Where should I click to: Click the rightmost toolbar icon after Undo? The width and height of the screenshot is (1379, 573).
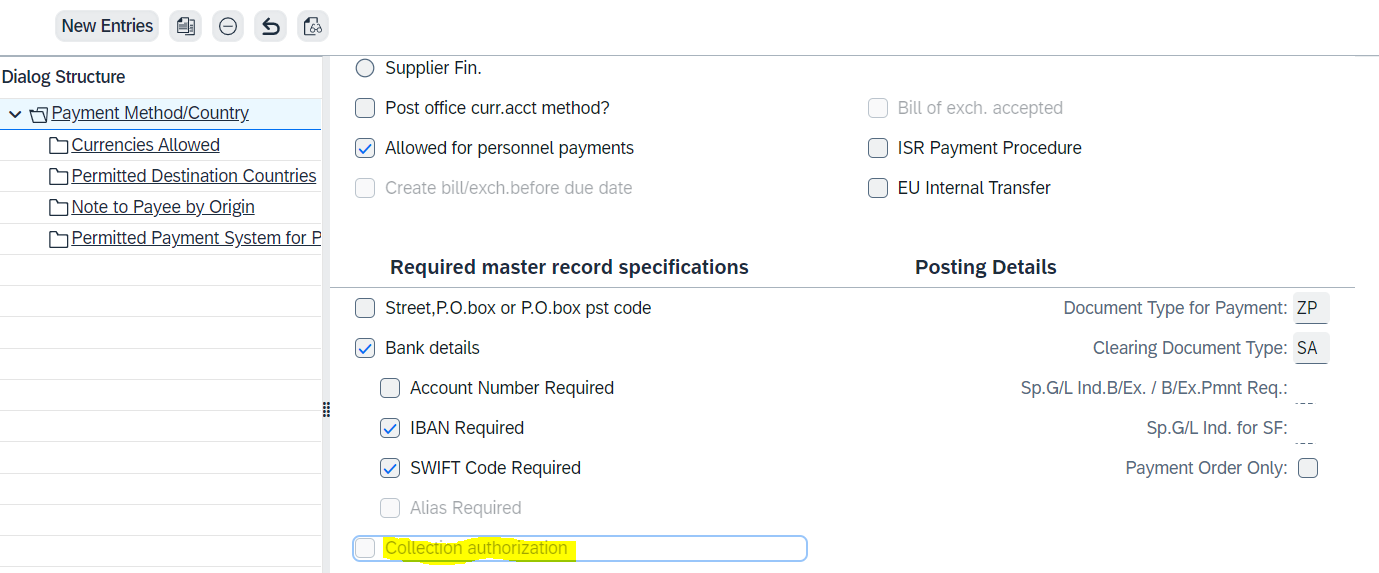point(313,26)
